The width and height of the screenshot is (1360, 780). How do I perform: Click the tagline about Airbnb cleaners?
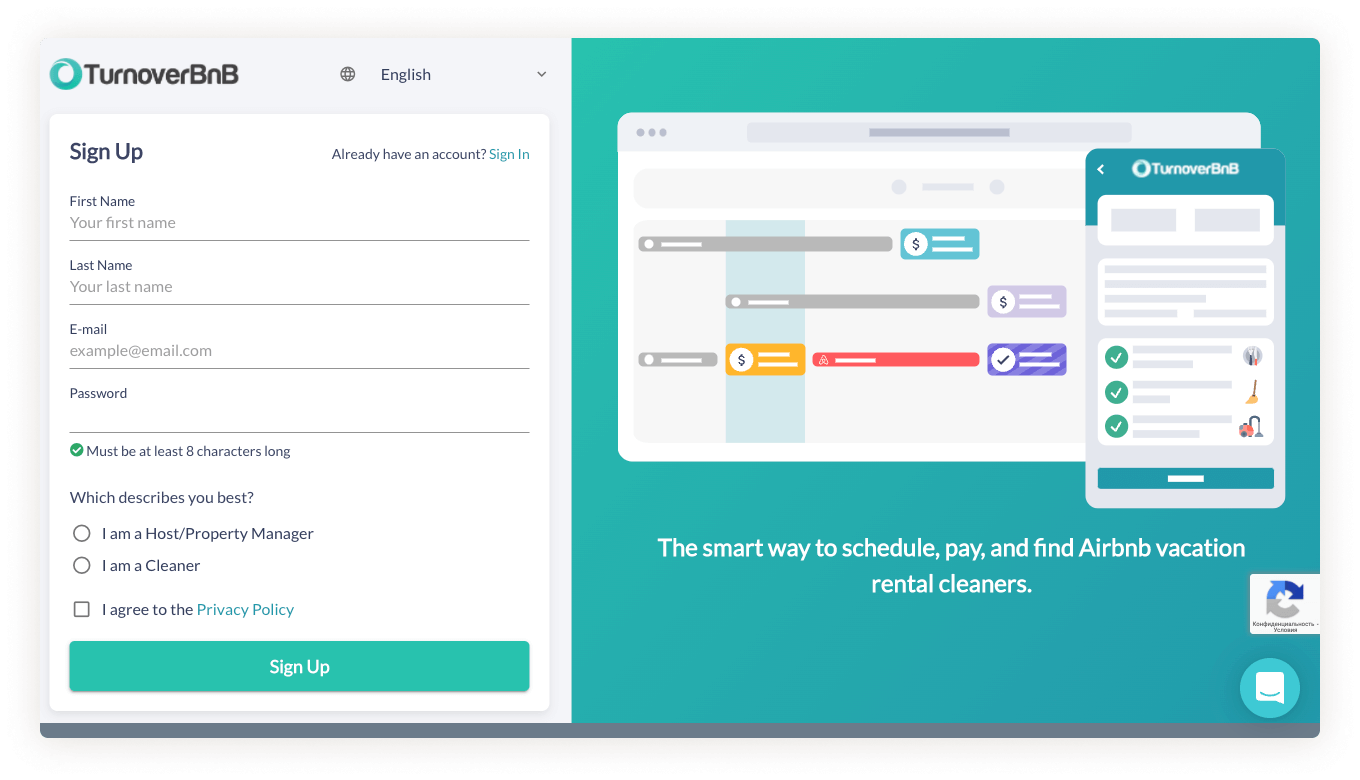(x=951, y=566)
